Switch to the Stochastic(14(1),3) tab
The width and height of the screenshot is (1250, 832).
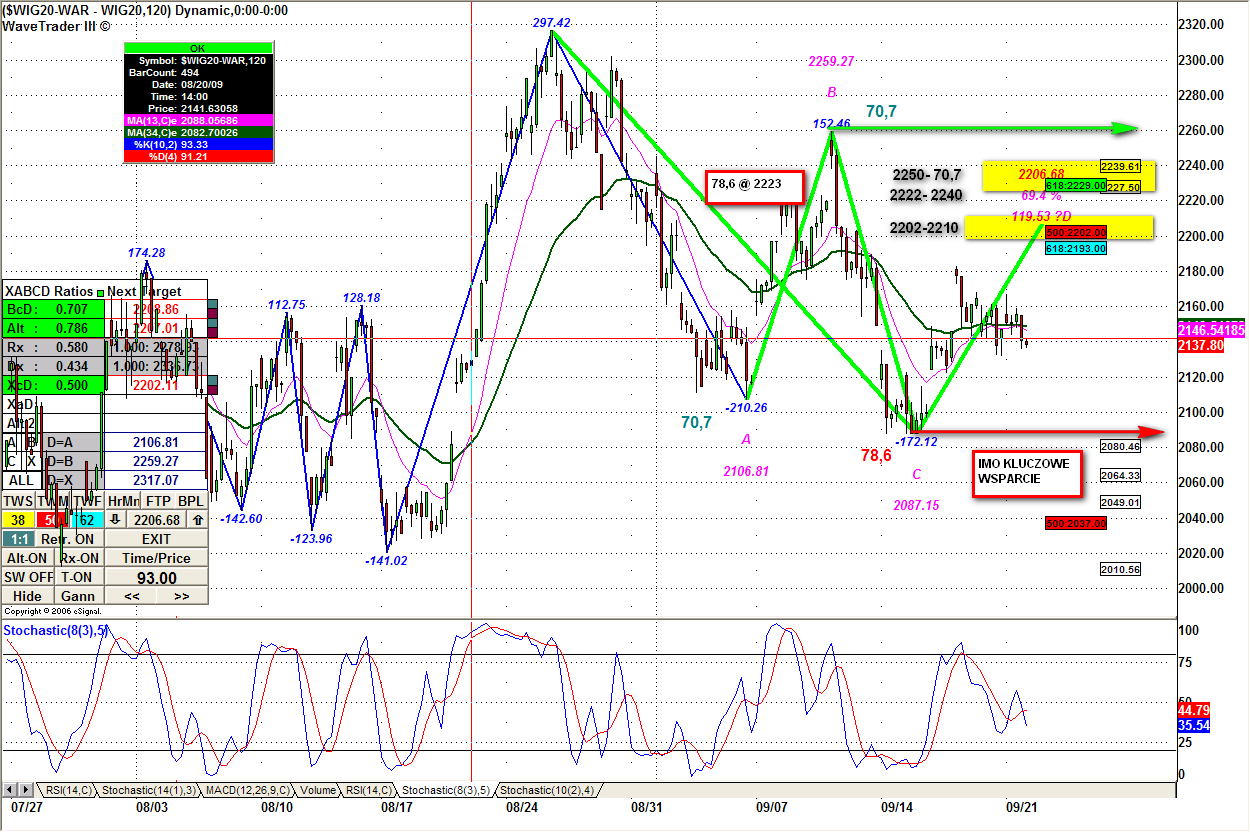(x=148, y=790)
